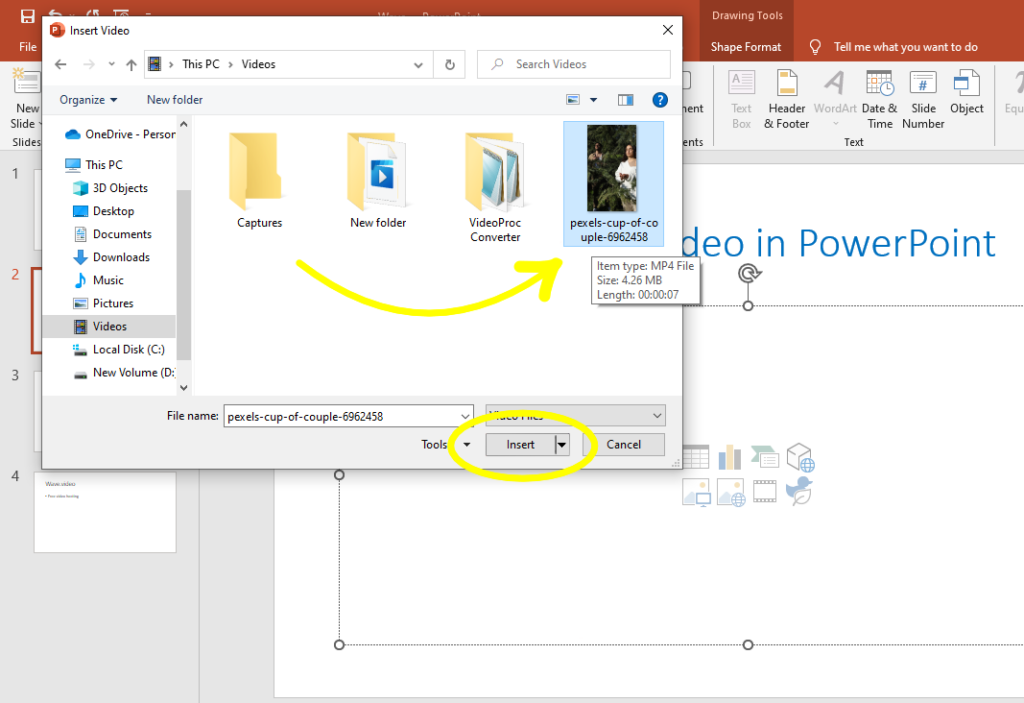This screenshot has width=1024, height=703.
Task: Cancel the Insert Video dialog
Action: pyautogui.click(x=624, y=444)
